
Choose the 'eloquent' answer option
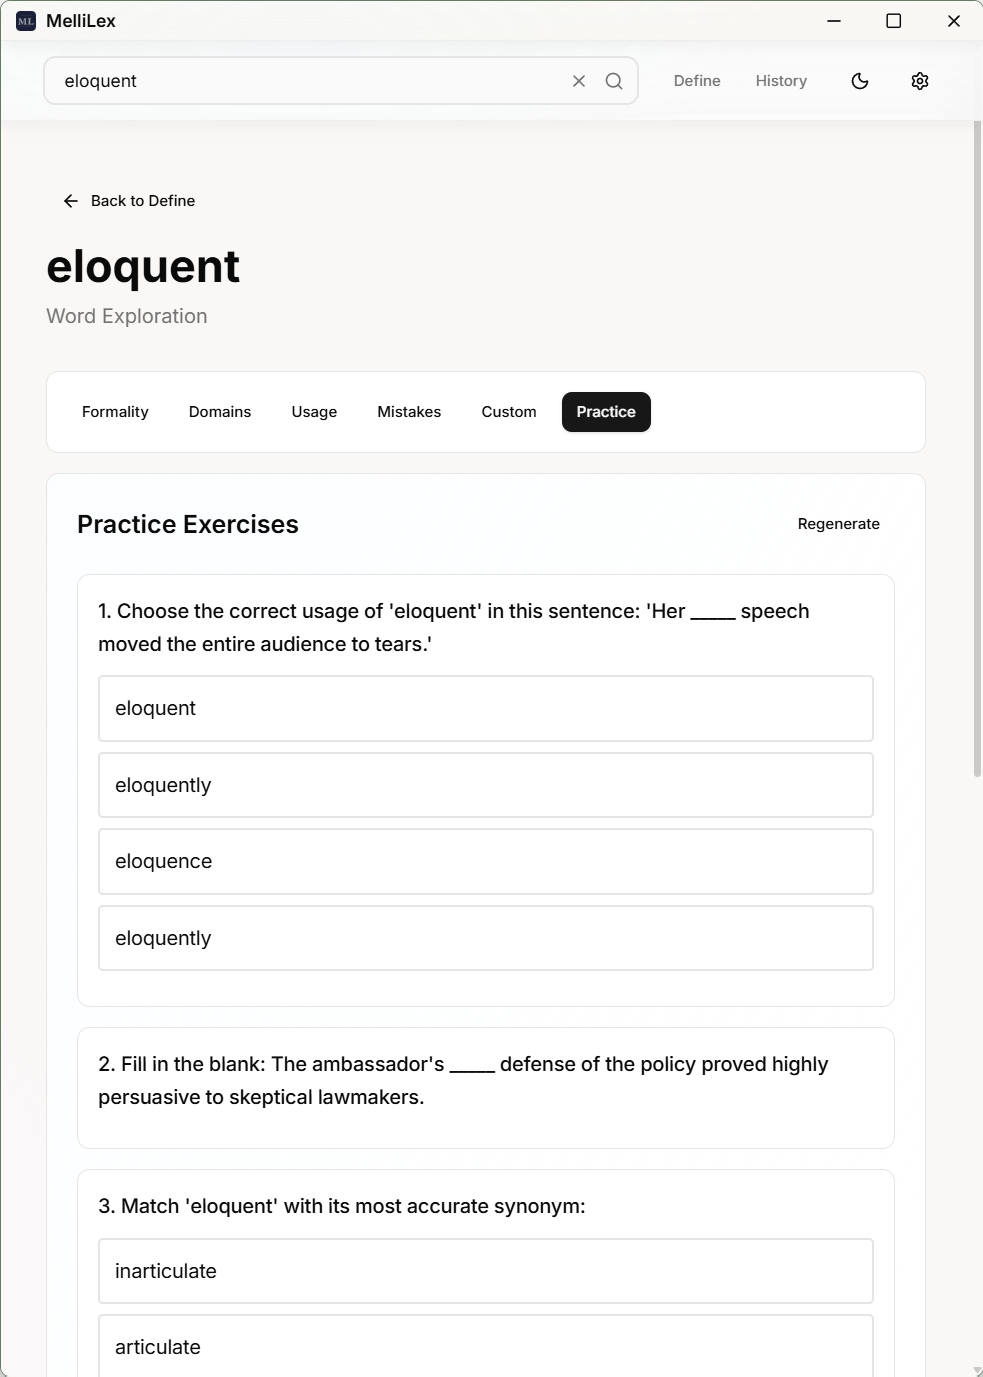[486, 708]
